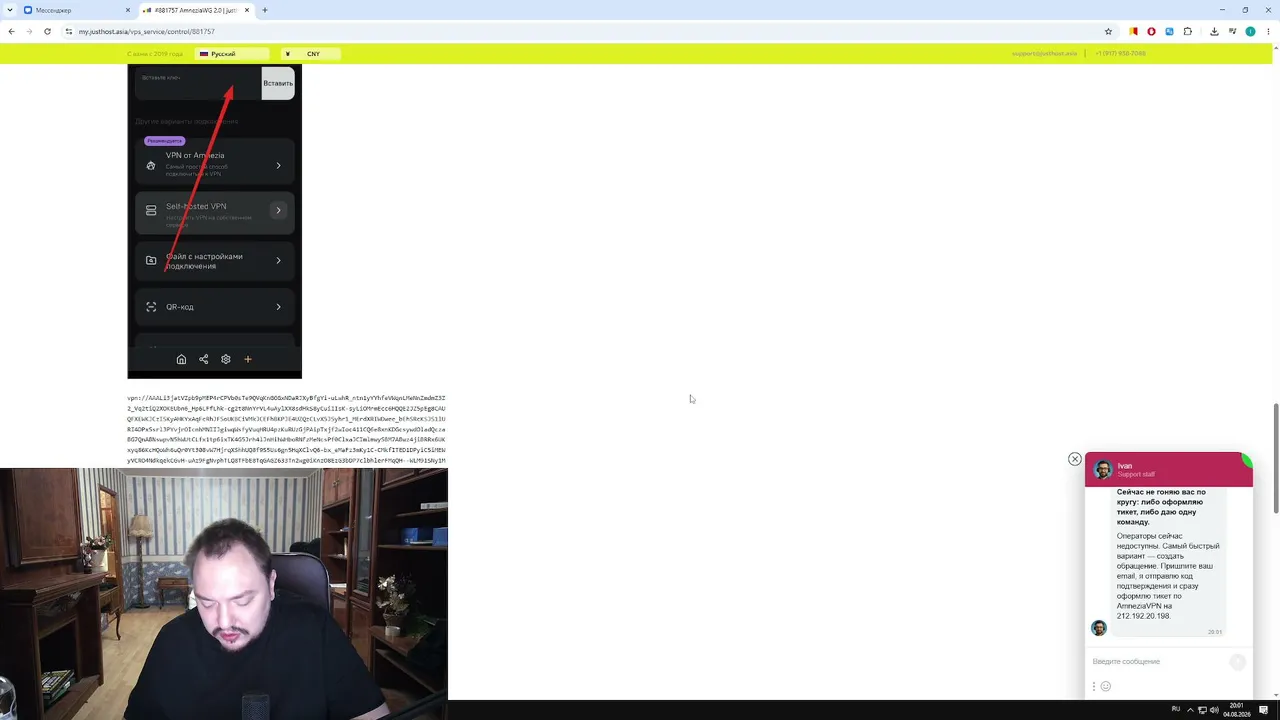Open the yellow browser extension icon

coord(1133,31)
